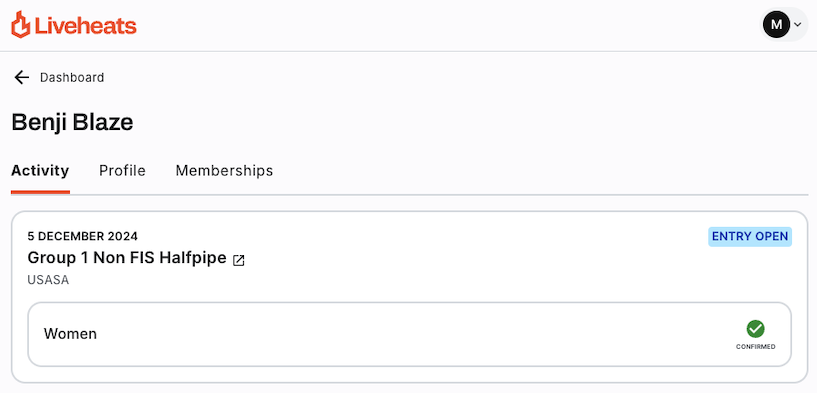The height and width of the screenshot is (393, 817).
Task: Click the Liveheats flame logo icon
Action: [21, 24]
